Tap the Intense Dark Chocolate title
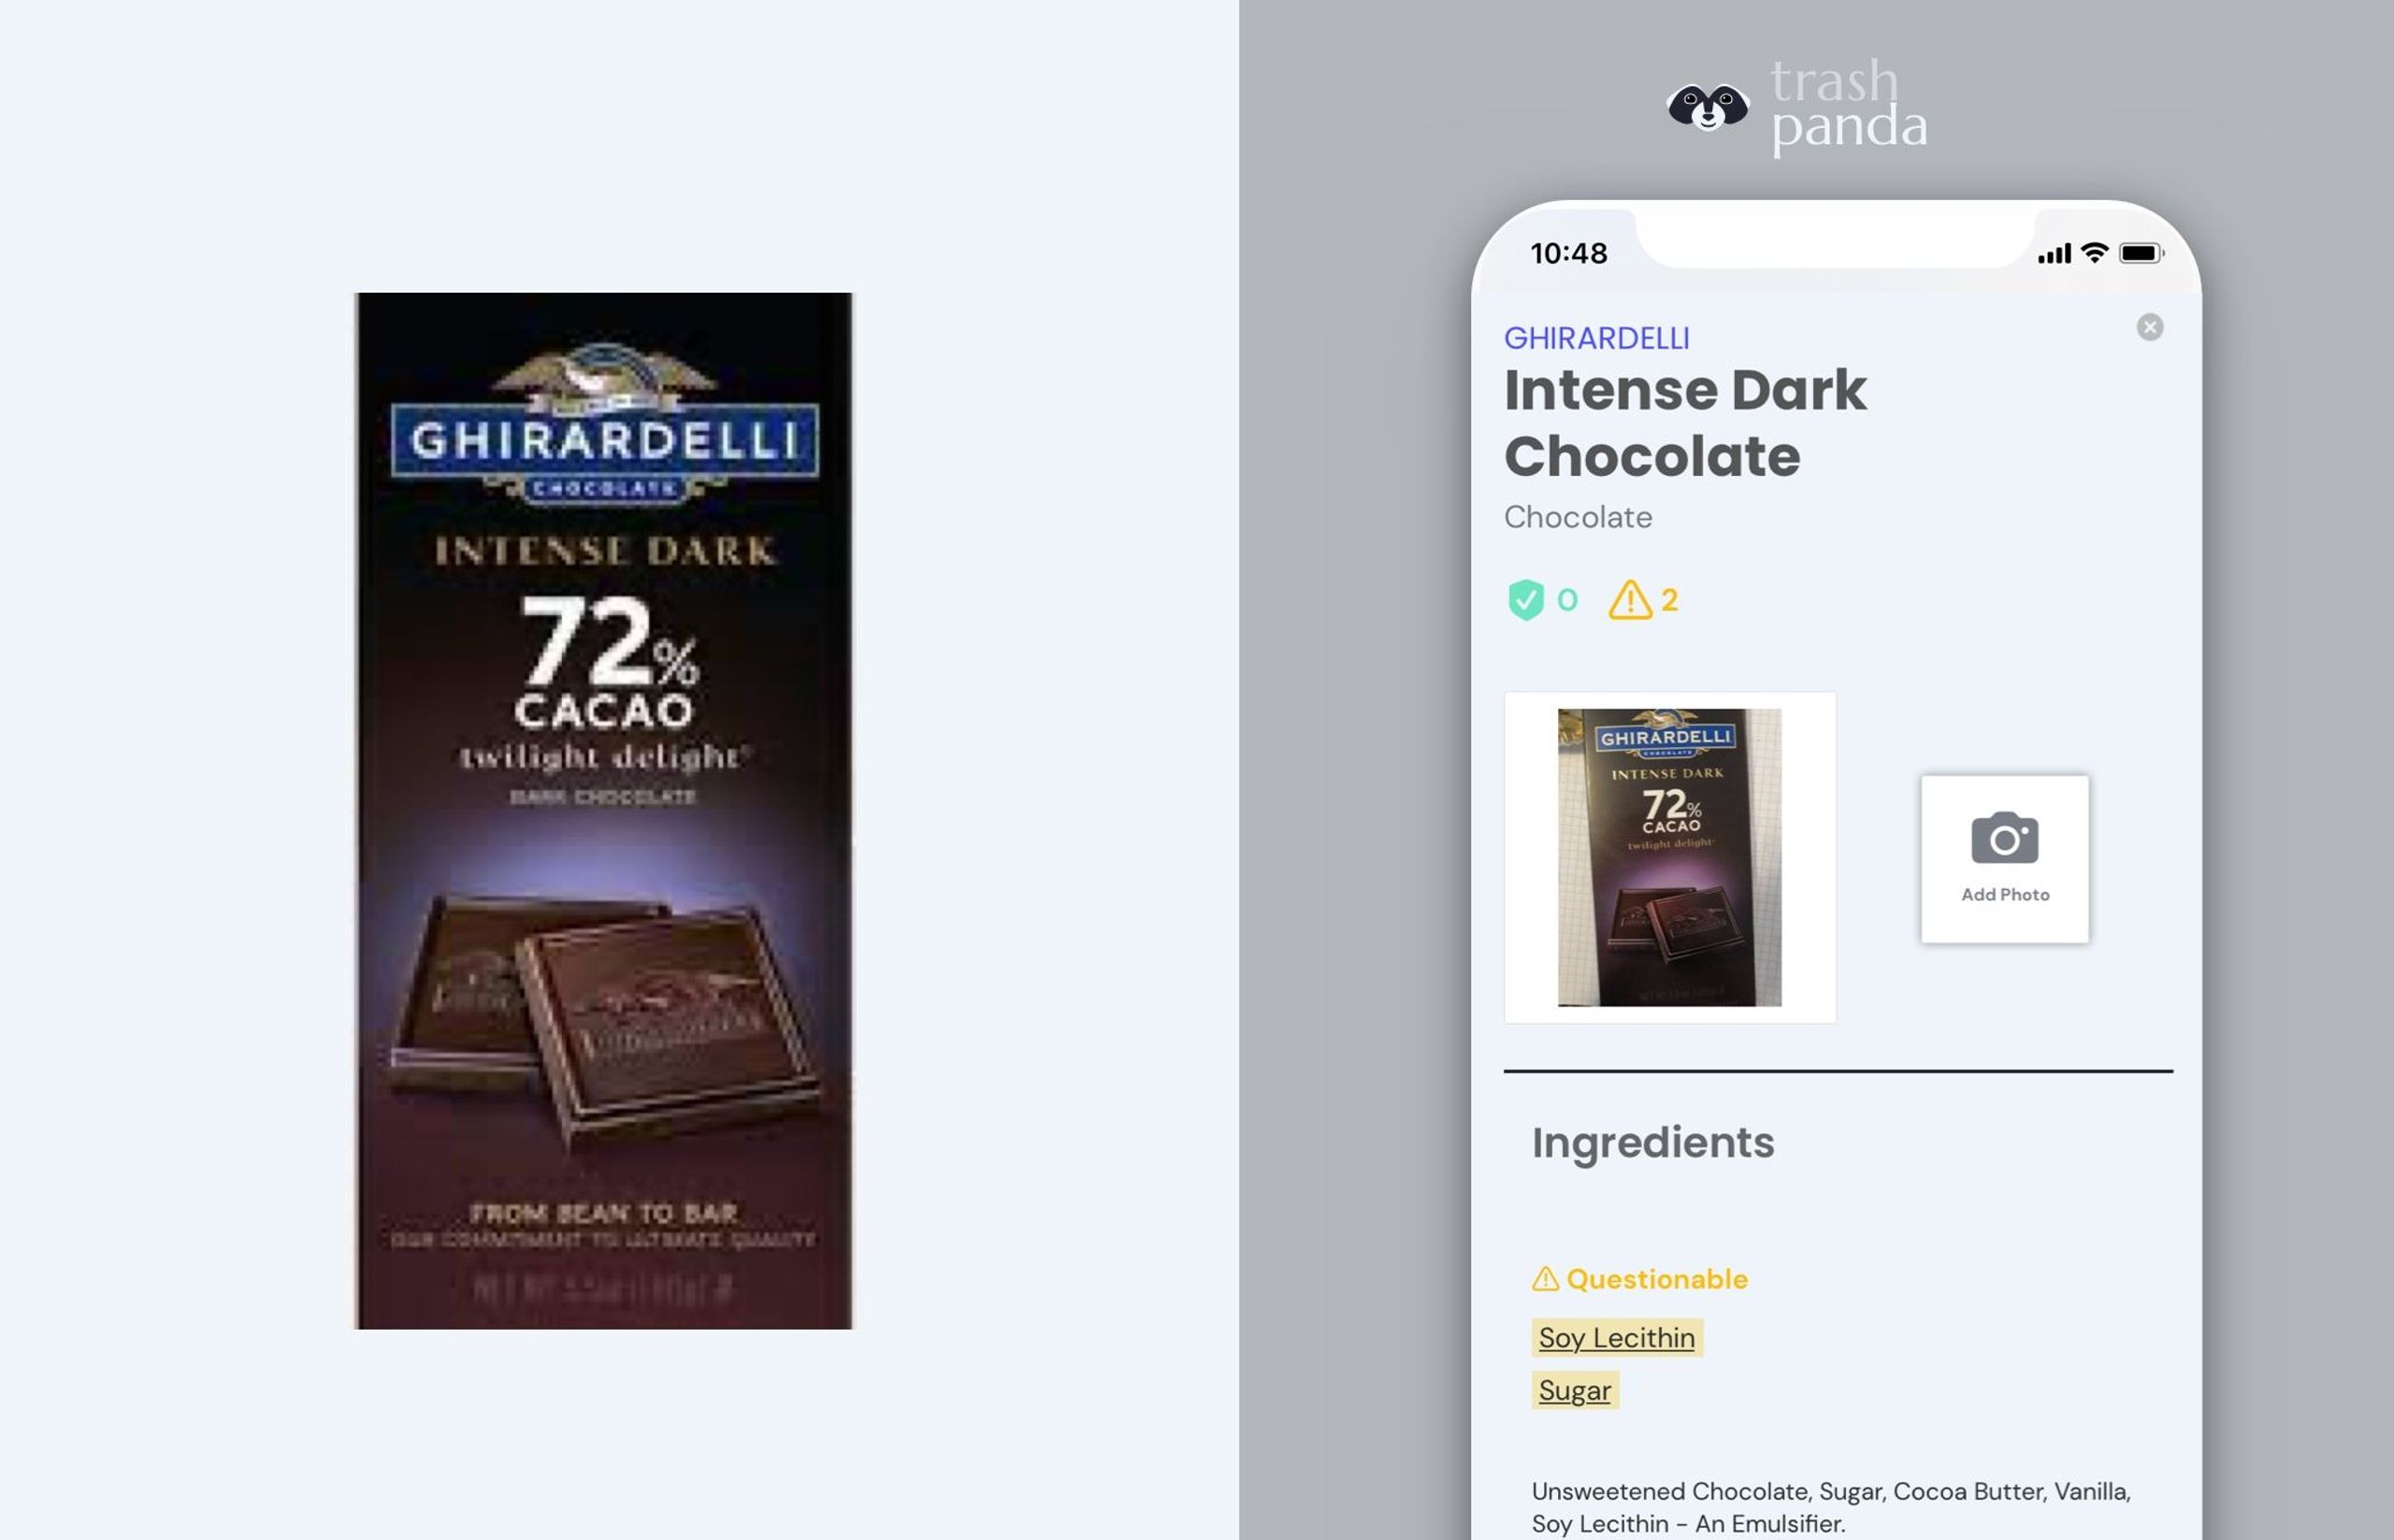The width and height of the screenshot is (2394, 1540). click(x=1685, y=423)
